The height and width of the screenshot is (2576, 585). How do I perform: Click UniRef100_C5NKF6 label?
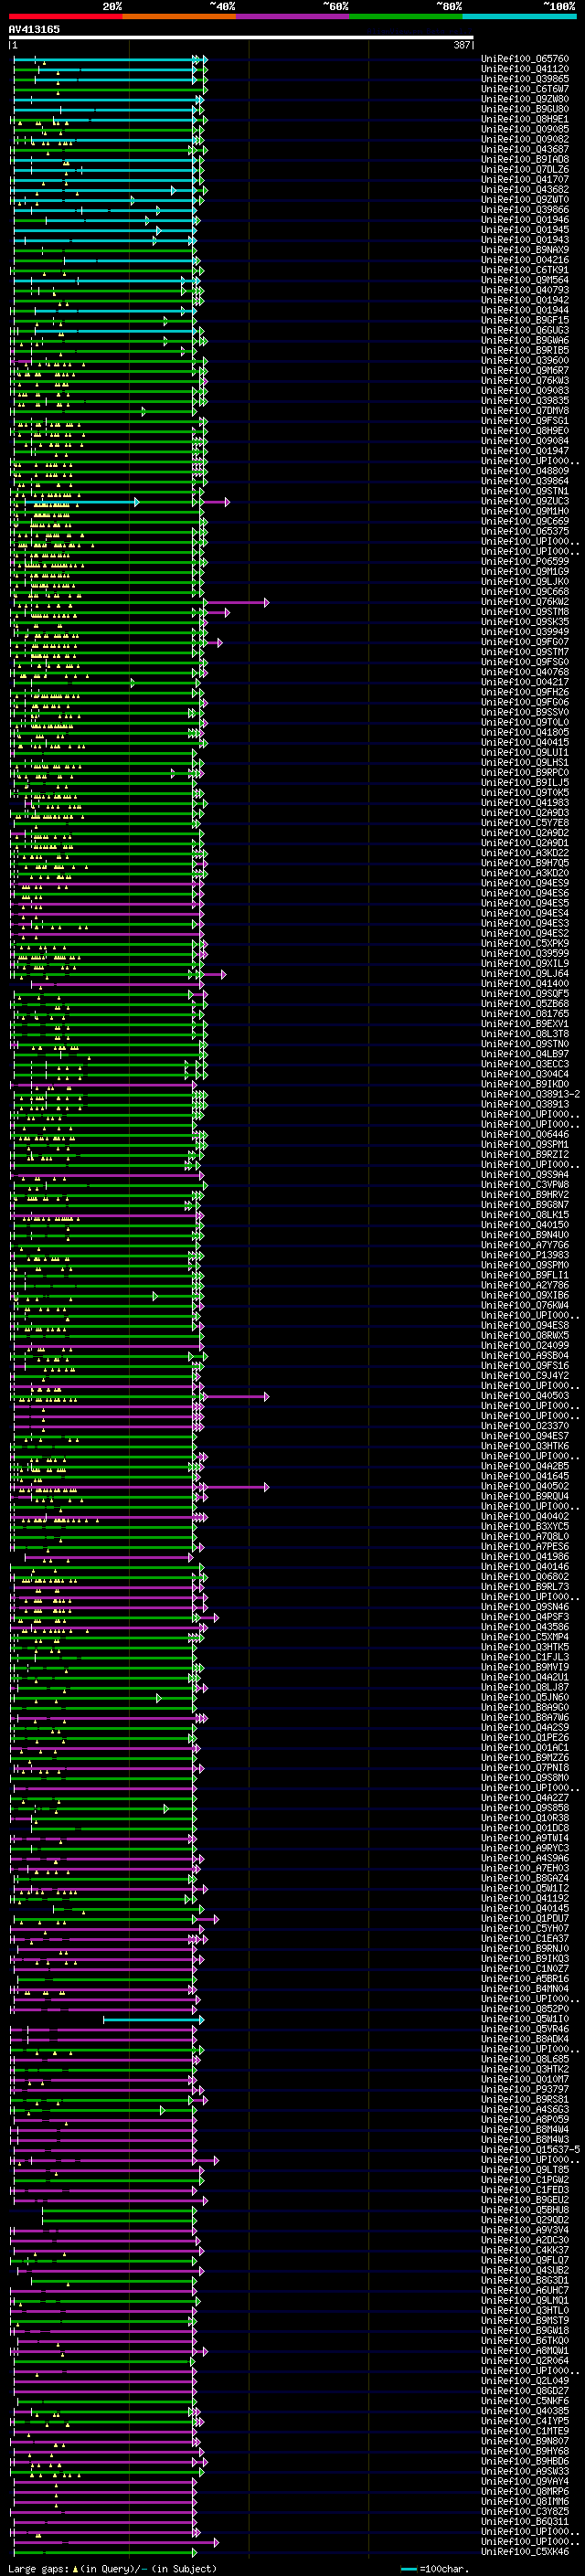pyautogui.click(x=525, y=2401)
